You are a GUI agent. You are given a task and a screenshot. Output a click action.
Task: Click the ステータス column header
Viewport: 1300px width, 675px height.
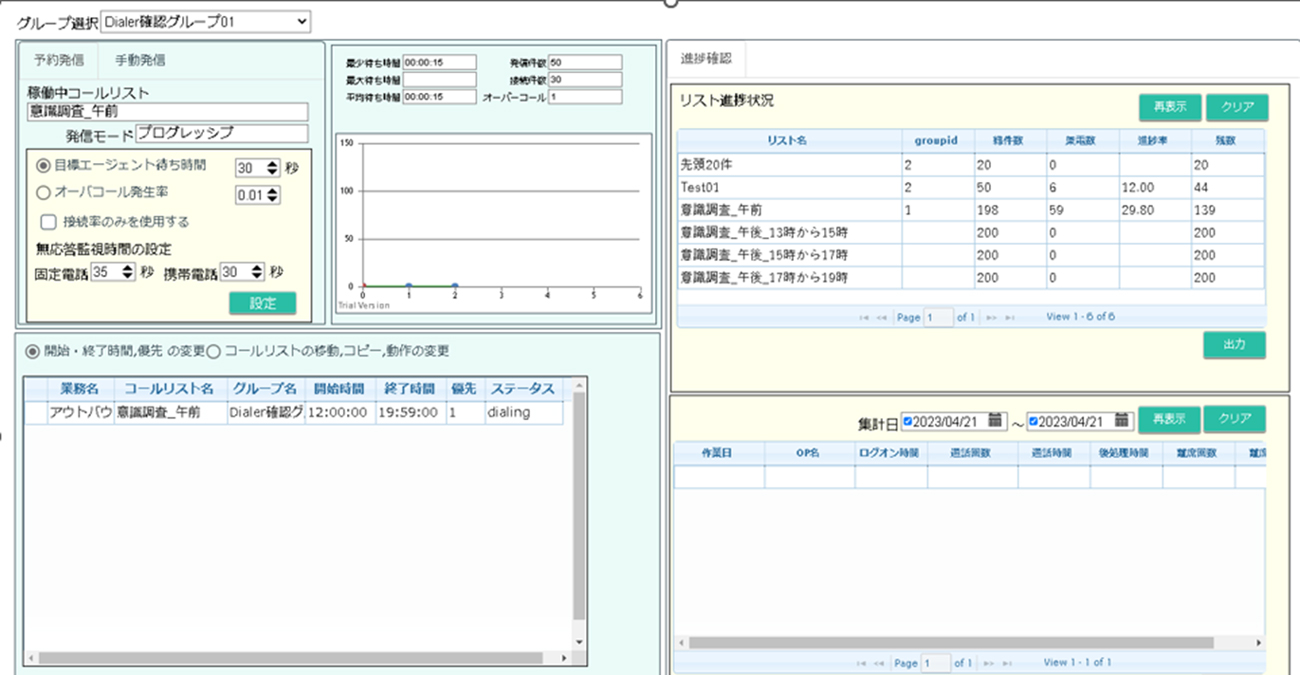pyautogui.click(x=523, y=388)
